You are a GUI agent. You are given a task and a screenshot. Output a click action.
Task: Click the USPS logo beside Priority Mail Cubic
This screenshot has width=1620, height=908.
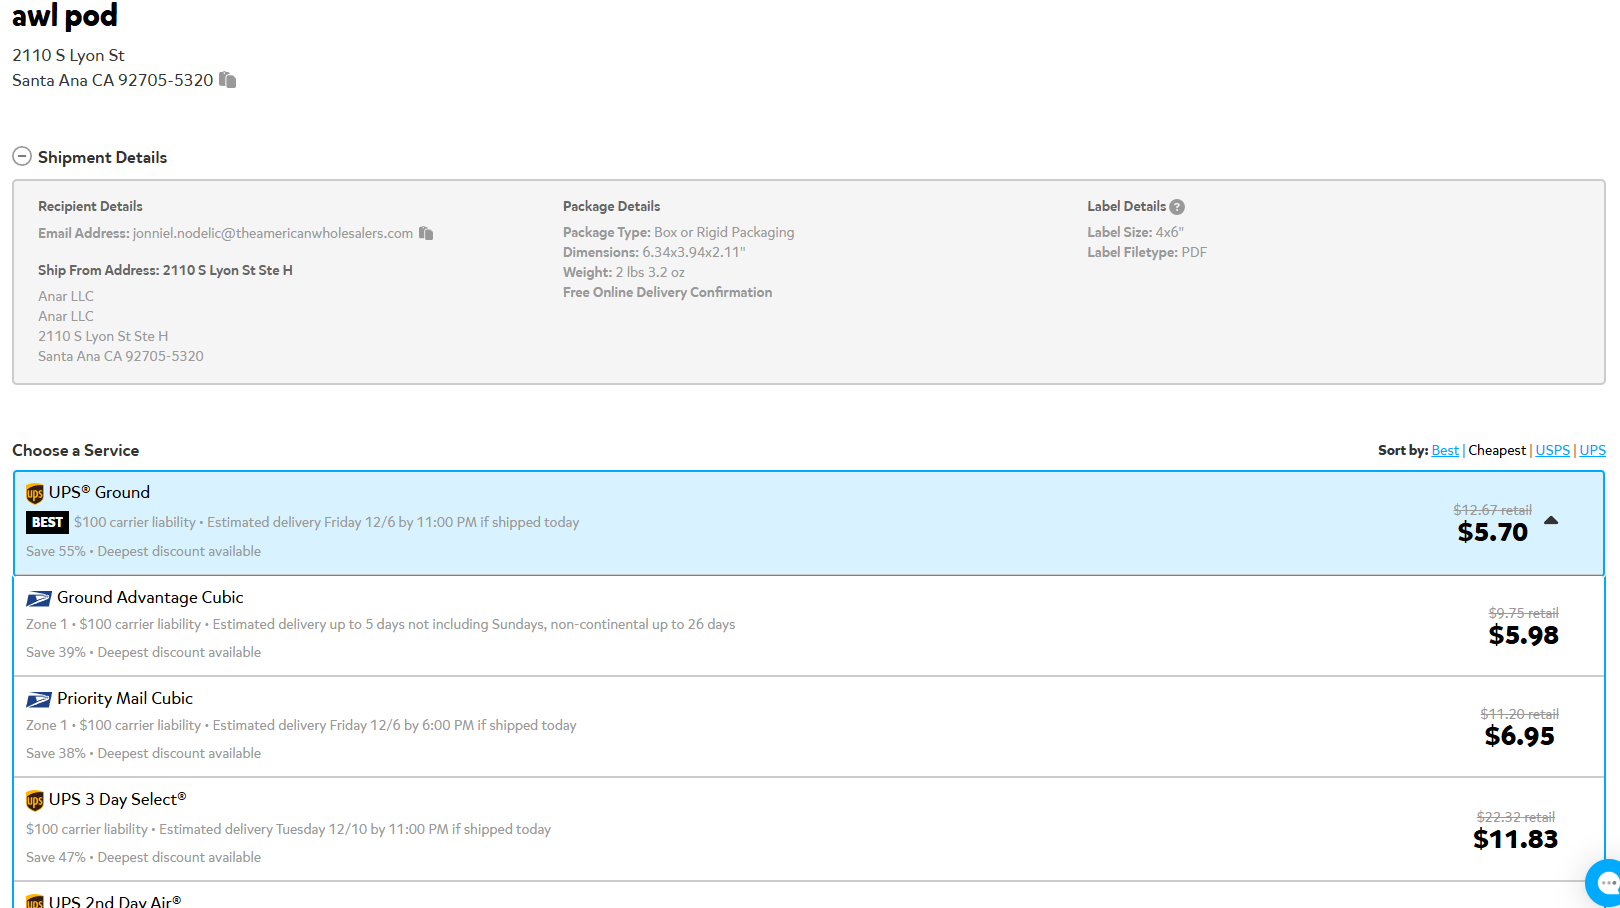(x=39, y=700)
